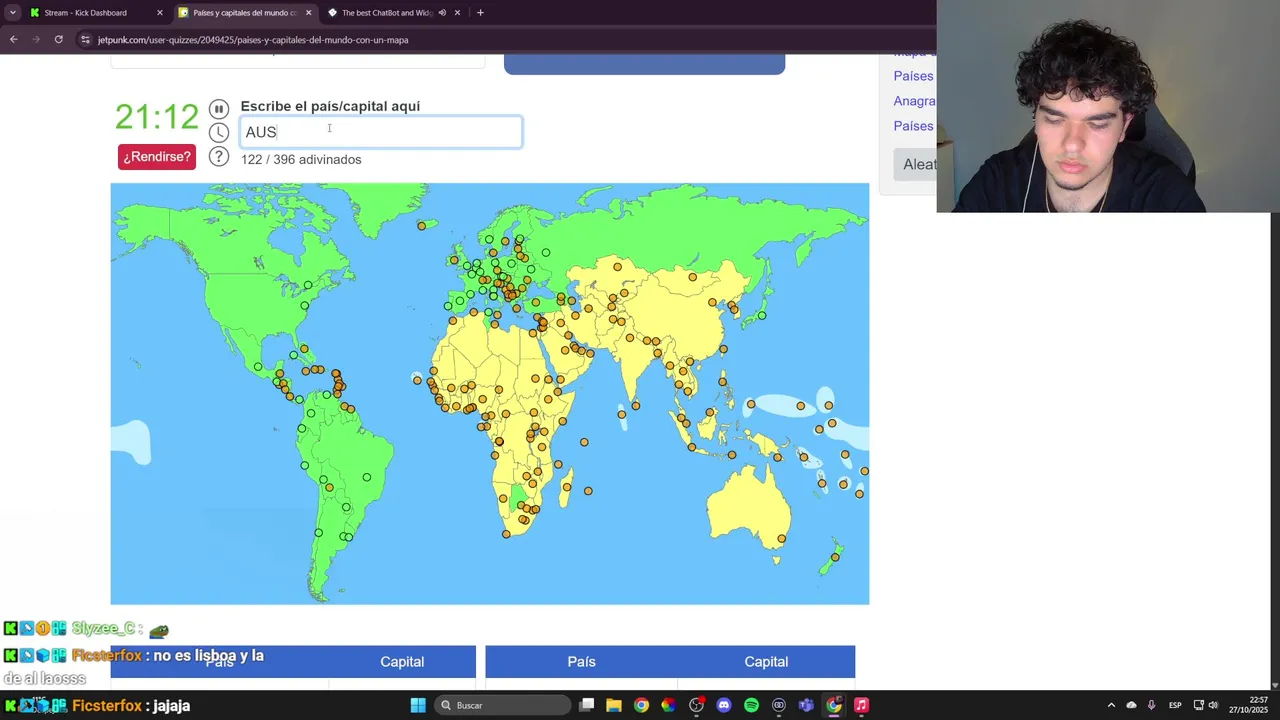Open File Explorer from the taskbar
The image size is (1280, 720).
point(614,705)
